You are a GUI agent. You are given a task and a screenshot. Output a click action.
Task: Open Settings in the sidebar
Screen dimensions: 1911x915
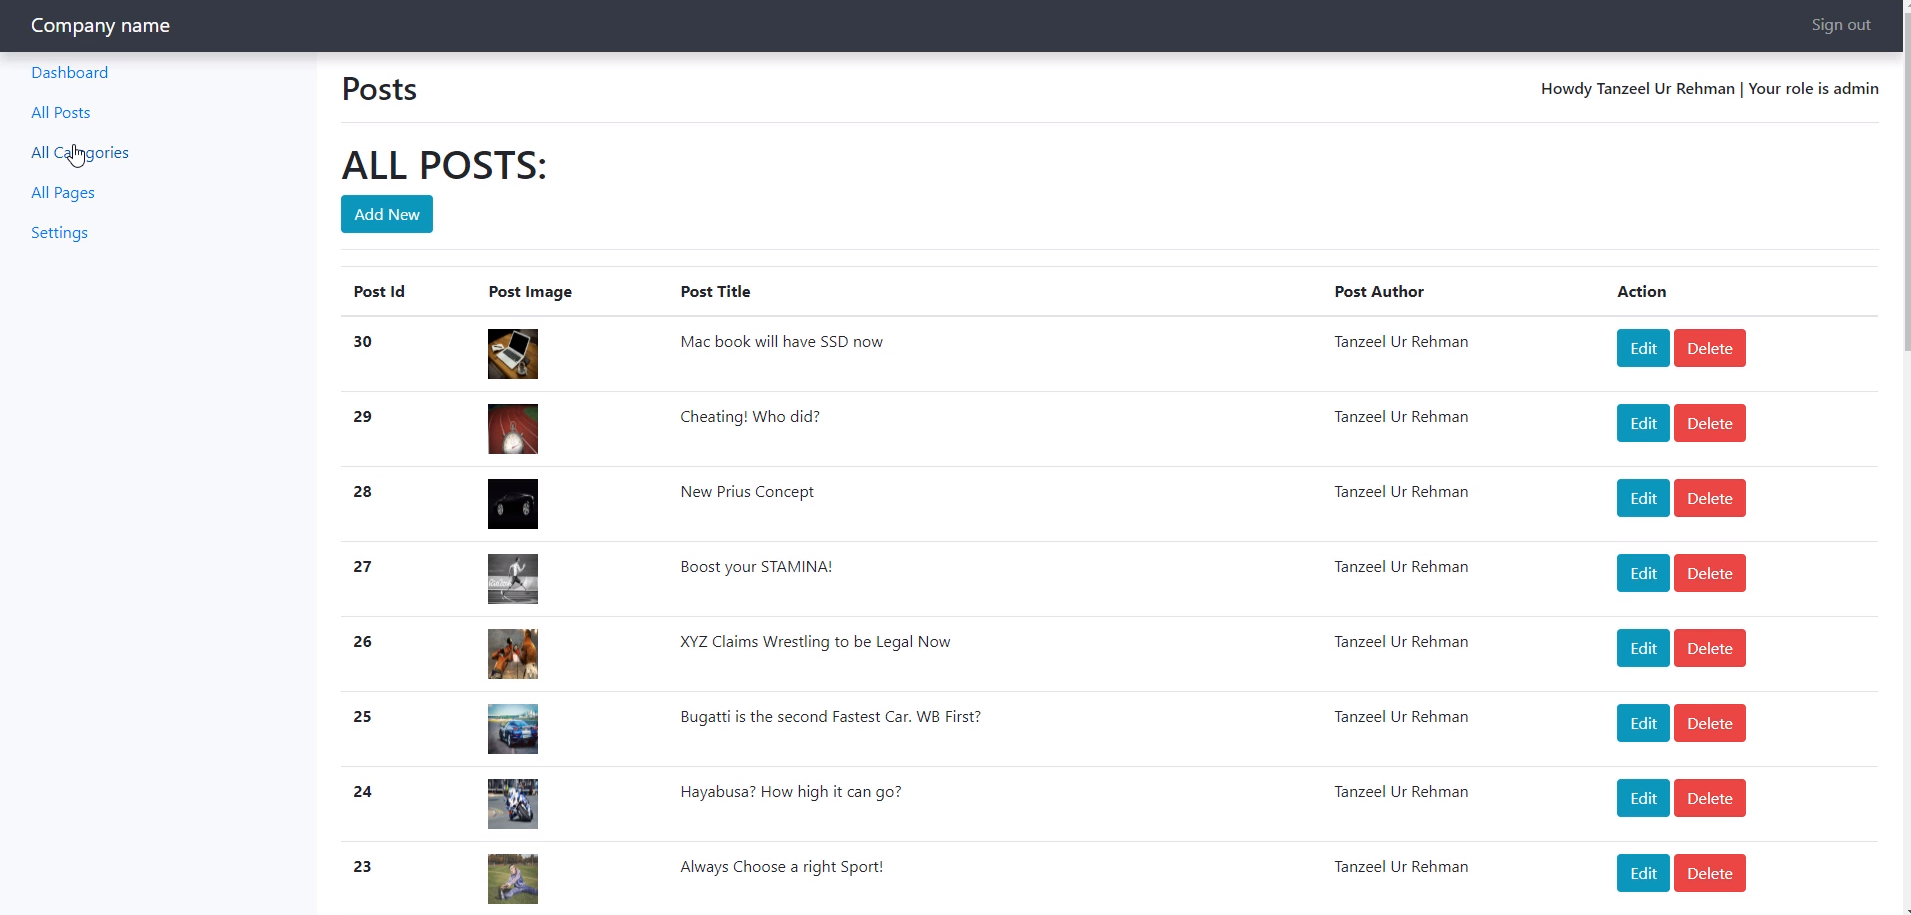point(59,233)
